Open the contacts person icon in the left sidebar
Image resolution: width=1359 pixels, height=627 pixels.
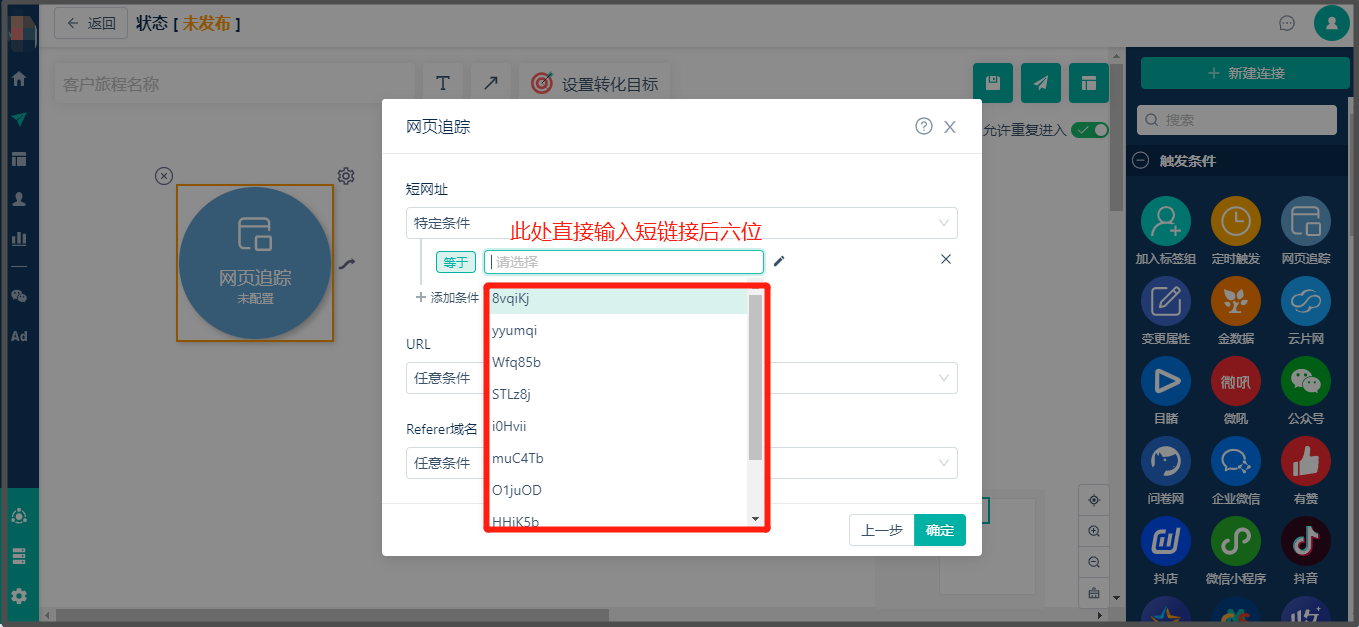tap(19, 199)
